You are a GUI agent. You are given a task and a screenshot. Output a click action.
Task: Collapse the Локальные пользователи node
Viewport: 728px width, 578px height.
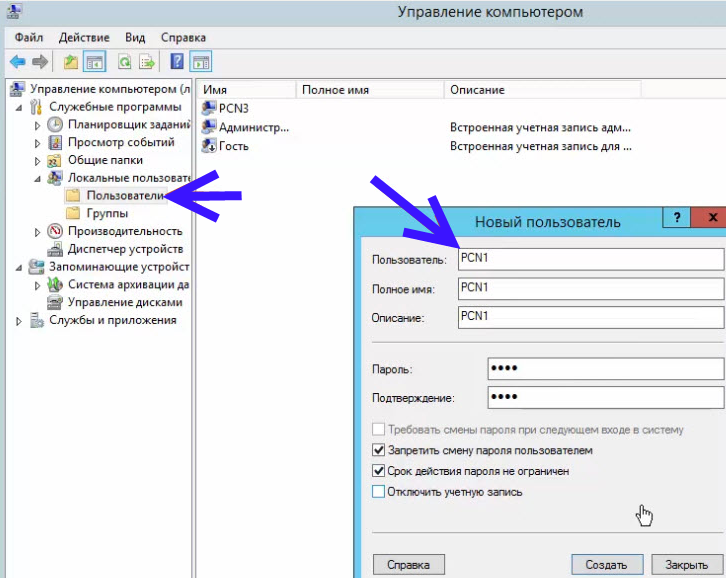38,179
